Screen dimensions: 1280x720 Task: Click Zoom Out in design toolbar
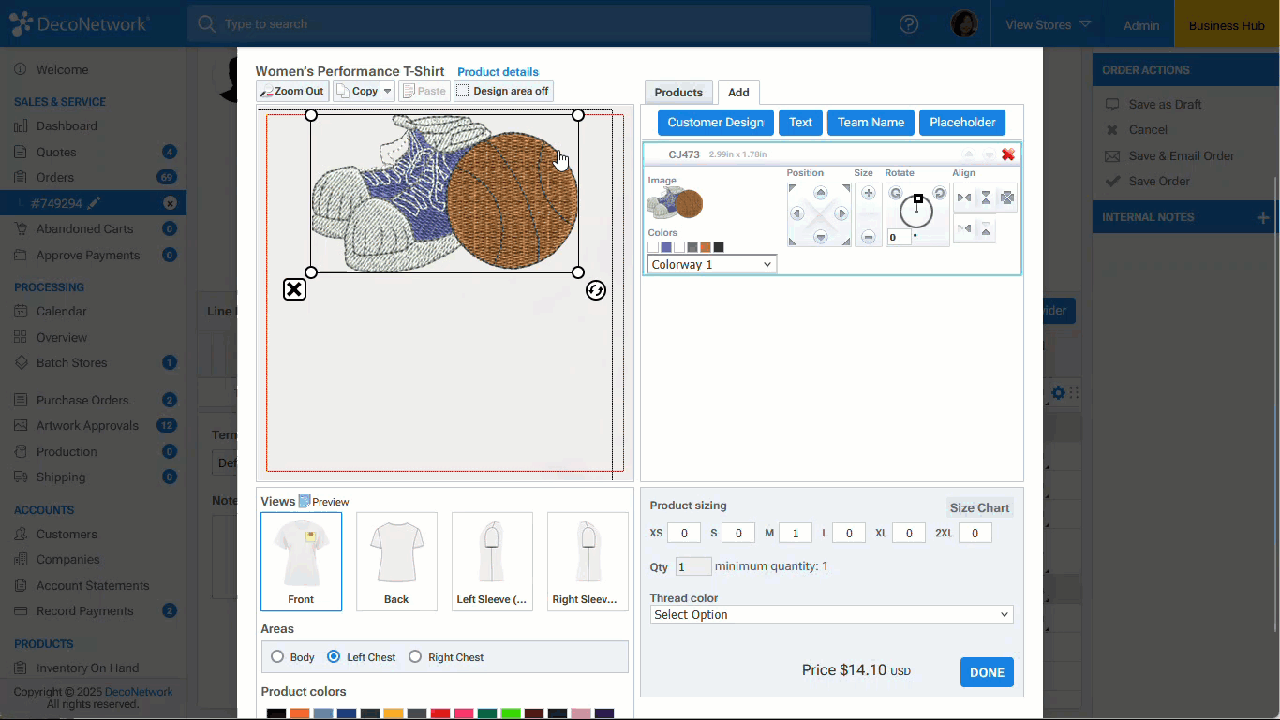tap(292, 91)
